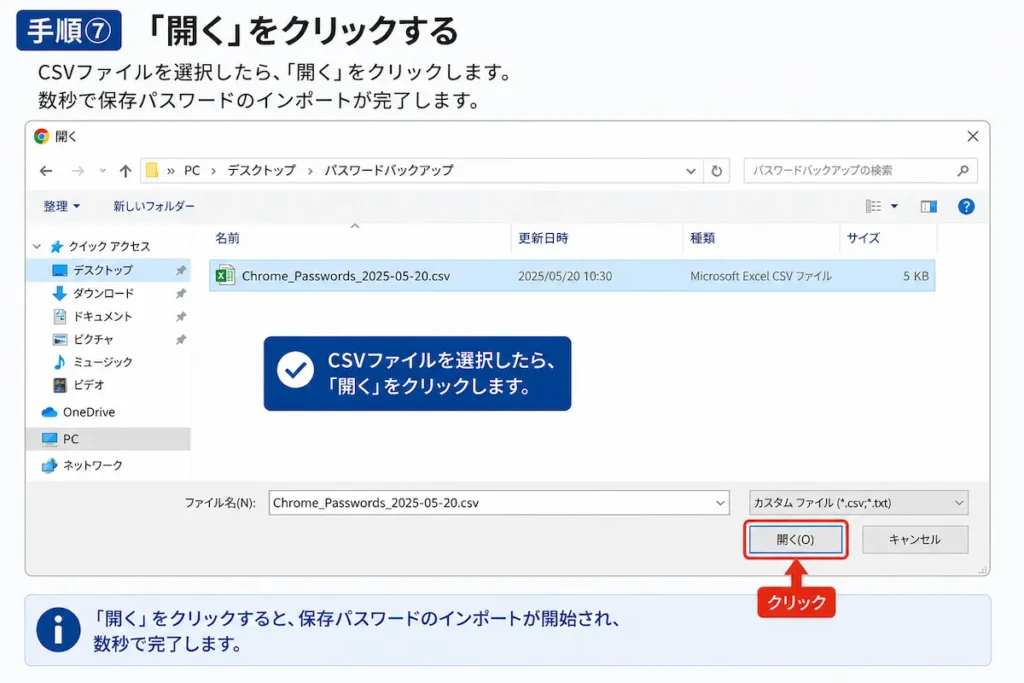
Task: Click the Excel CSV file icon
Action: click(x=225, y=276)
